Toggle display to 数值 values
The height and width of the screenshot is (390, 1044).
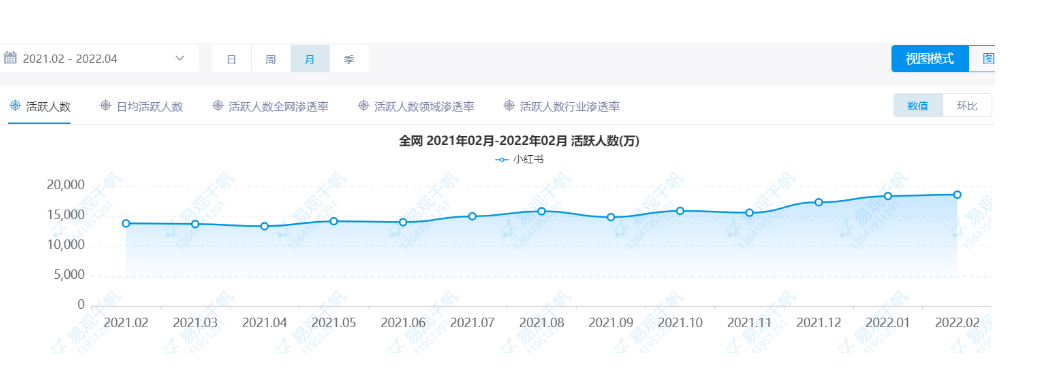point(918,106)
